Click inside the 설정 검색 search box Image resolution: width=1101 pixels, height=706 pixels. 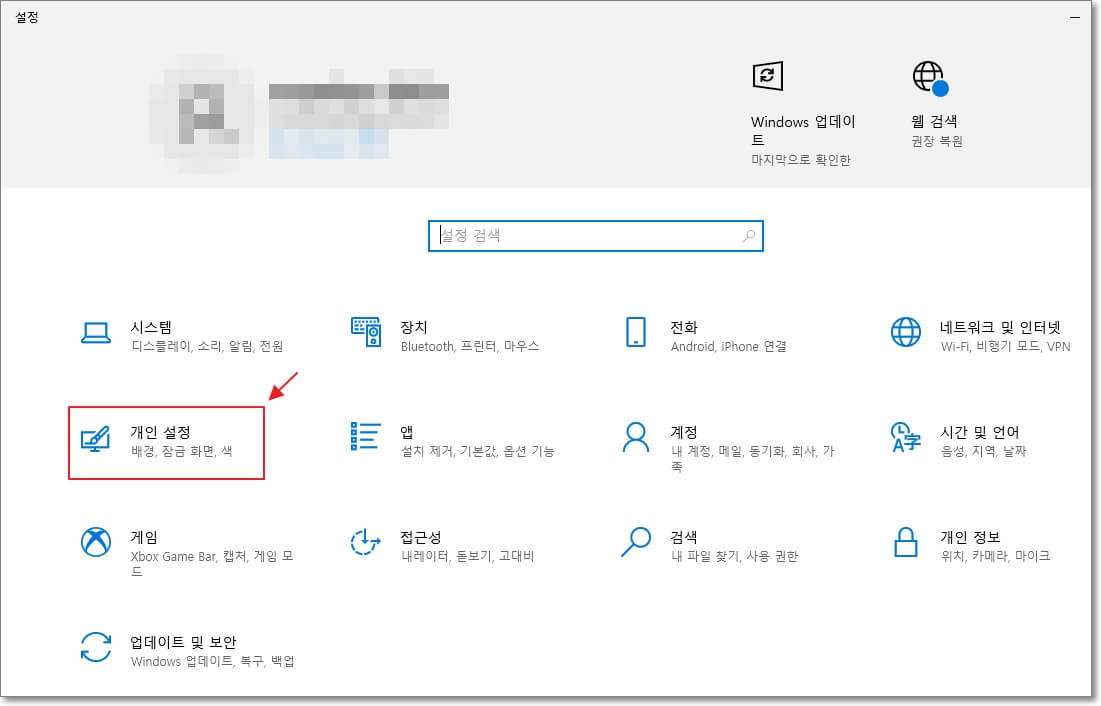pyautogui.click(x=580, y=235)
